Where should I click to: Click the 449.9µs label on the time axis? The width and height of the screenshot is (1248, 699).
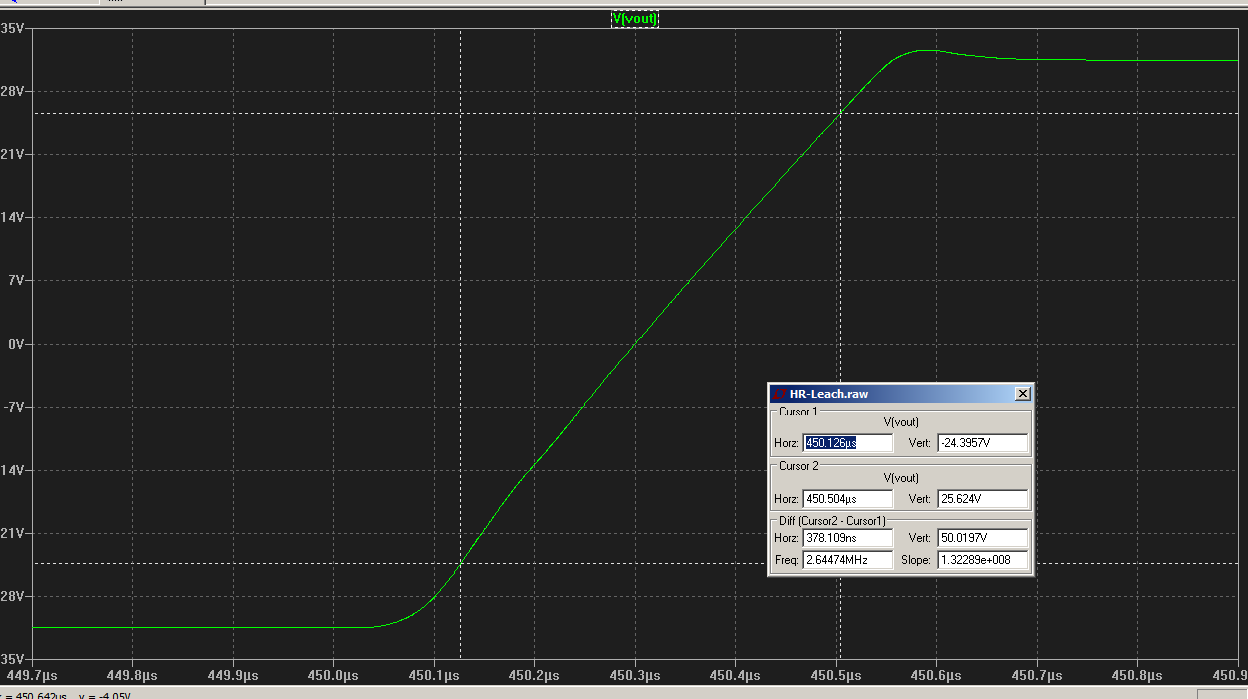tap(234, 674)
